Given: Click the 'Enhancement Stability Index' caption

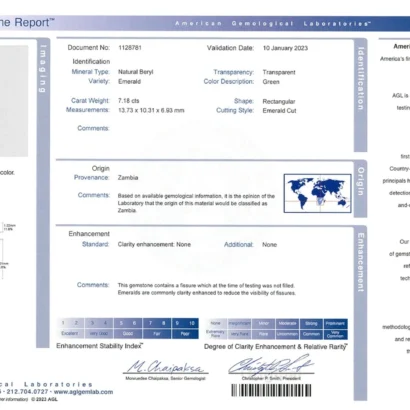Looking at the screenshot, I should coord(100,346).
